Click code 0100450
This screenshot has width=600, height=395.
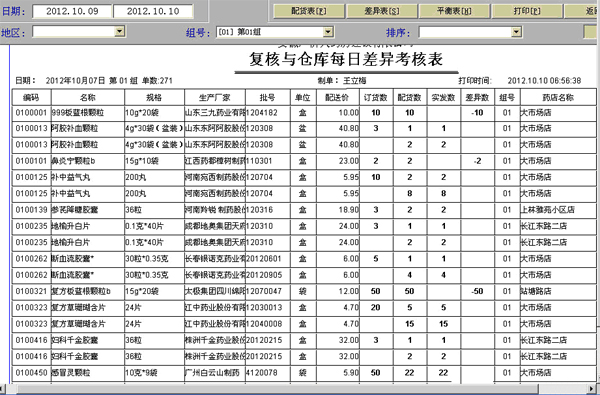(31, 372)
